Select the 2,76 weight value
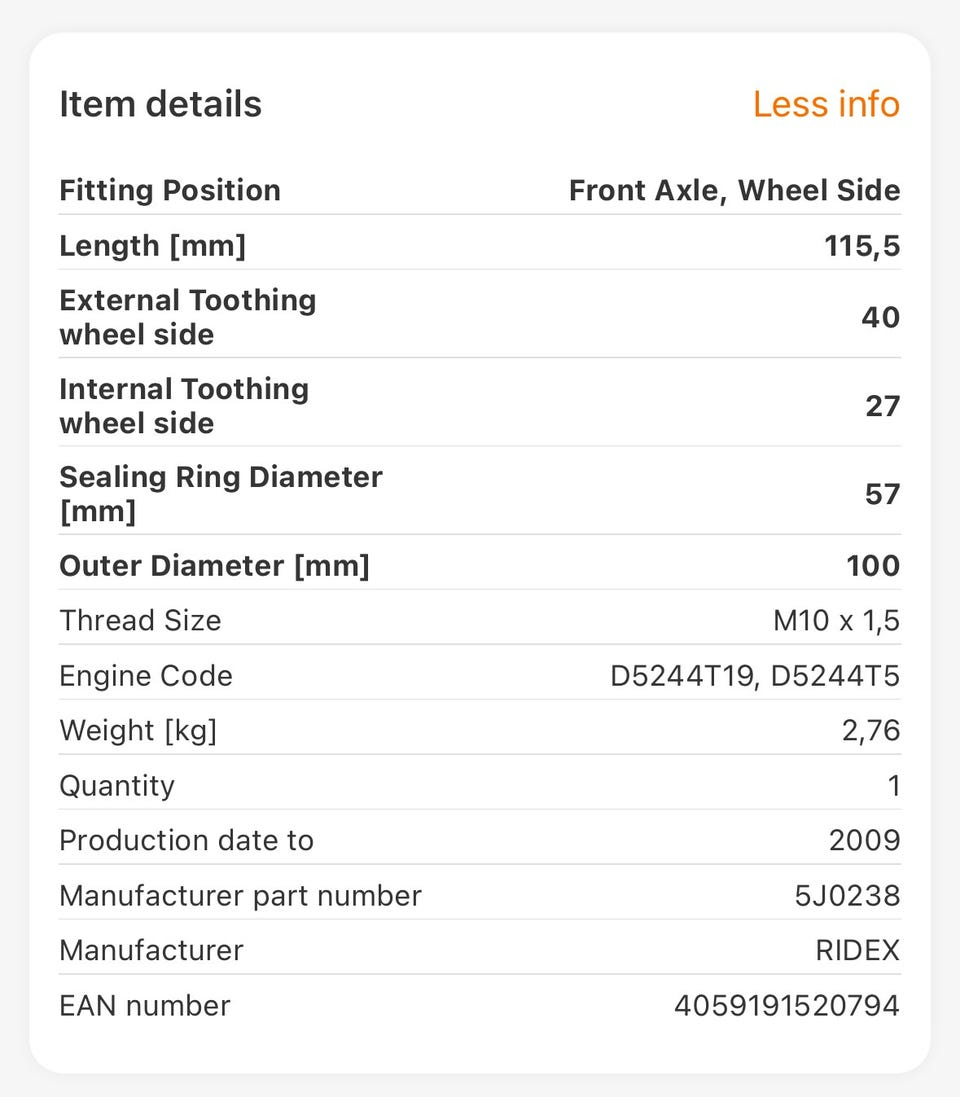Image resolution: width=960 pixels, height=1097 pixels. (x=870, y=730)
